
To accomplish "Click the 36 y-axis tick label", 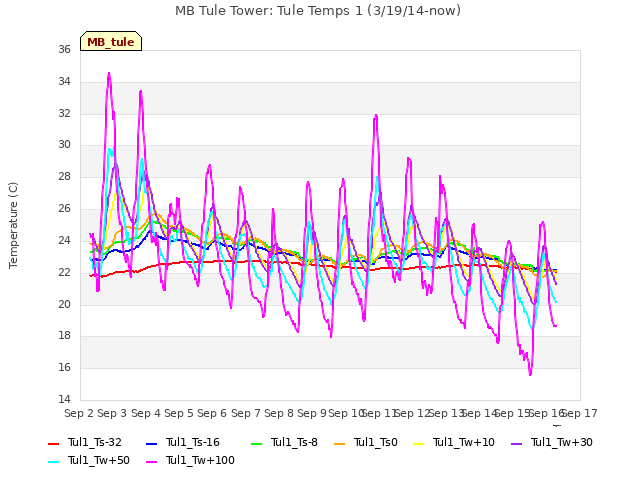I will [64, 49].
